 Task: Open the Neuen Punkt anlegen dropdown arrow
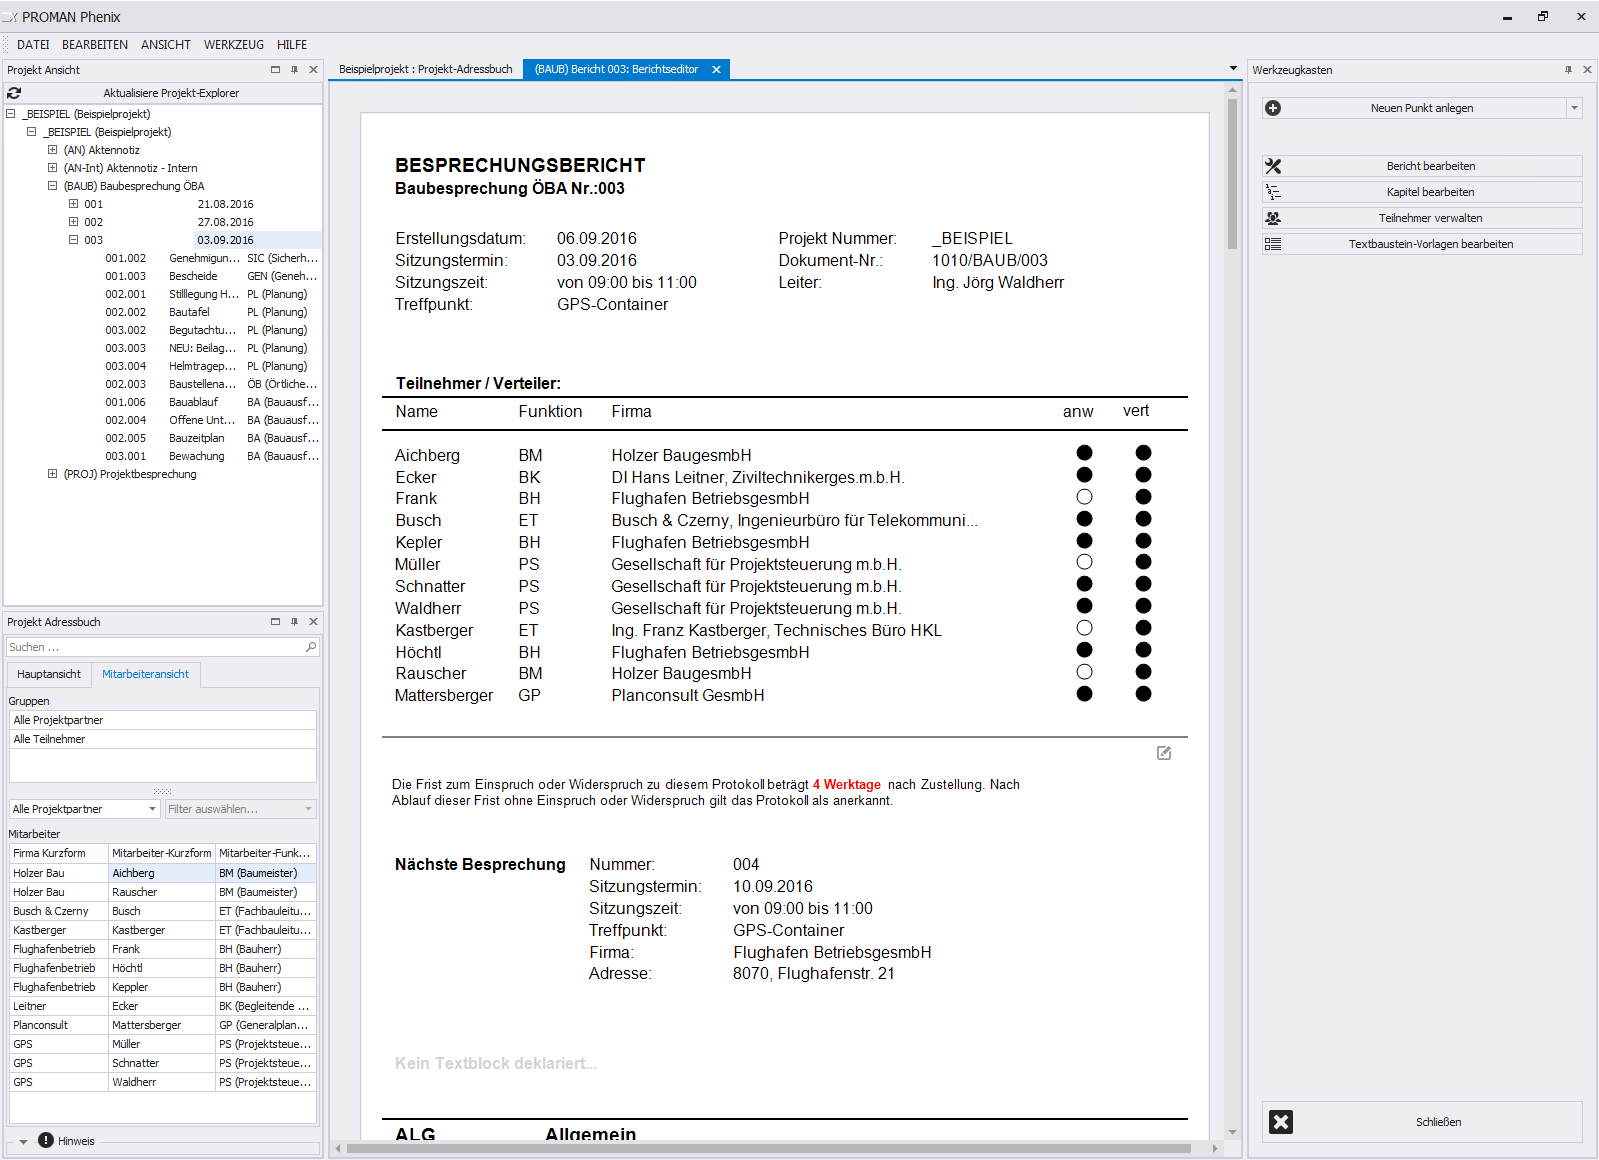[1574, 108]
